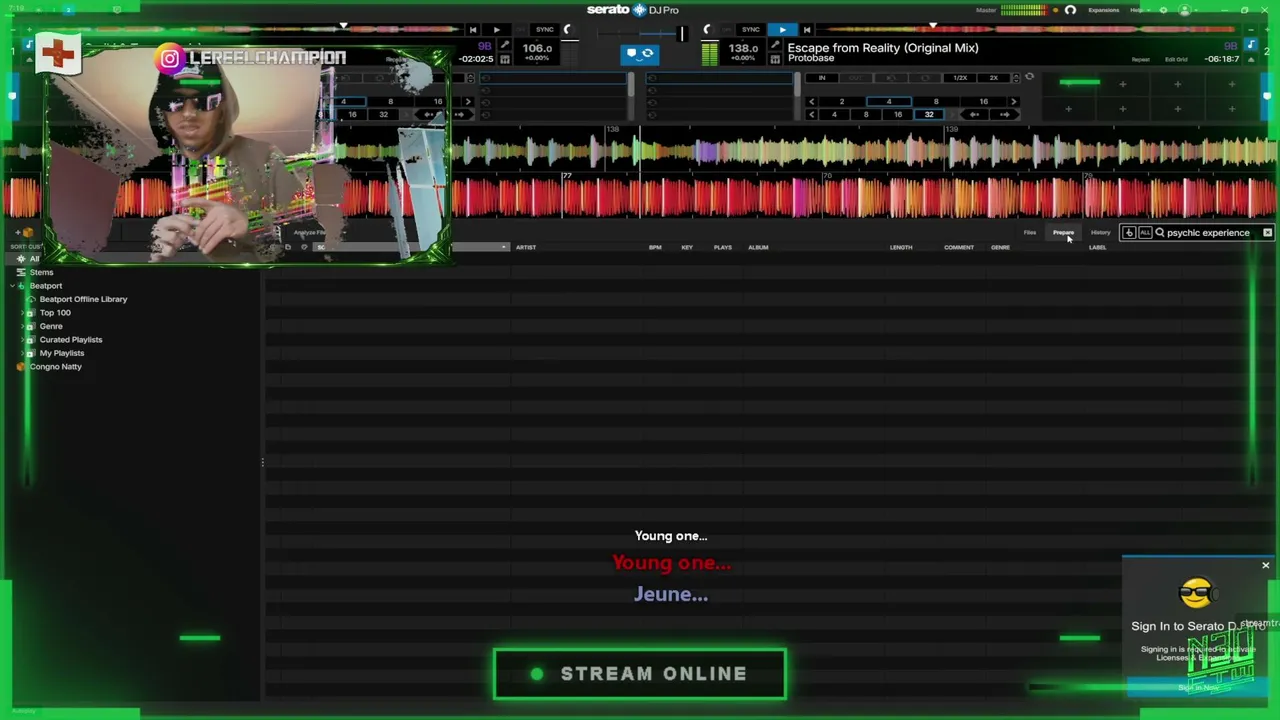Open the user account icon
The image size is (1280, 720).
pyautogui.click(x=1185, y=10)
